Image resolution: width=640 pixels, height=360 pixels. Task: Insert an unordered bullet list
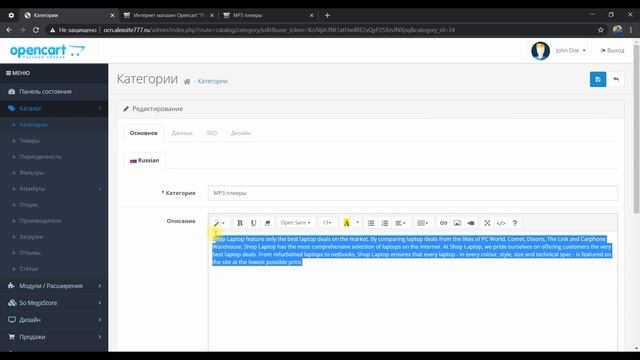(x=371, y=223)
